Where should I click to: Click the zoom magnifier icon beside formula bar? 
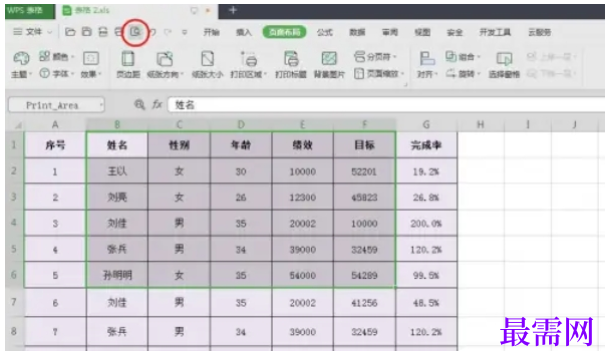(139, 105)
